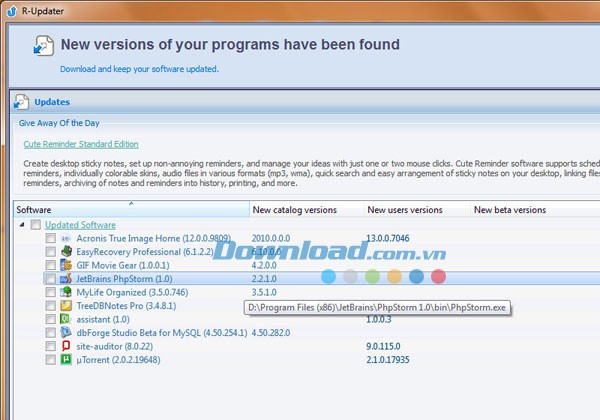Click Download and keep your software updated

[139, 69]
